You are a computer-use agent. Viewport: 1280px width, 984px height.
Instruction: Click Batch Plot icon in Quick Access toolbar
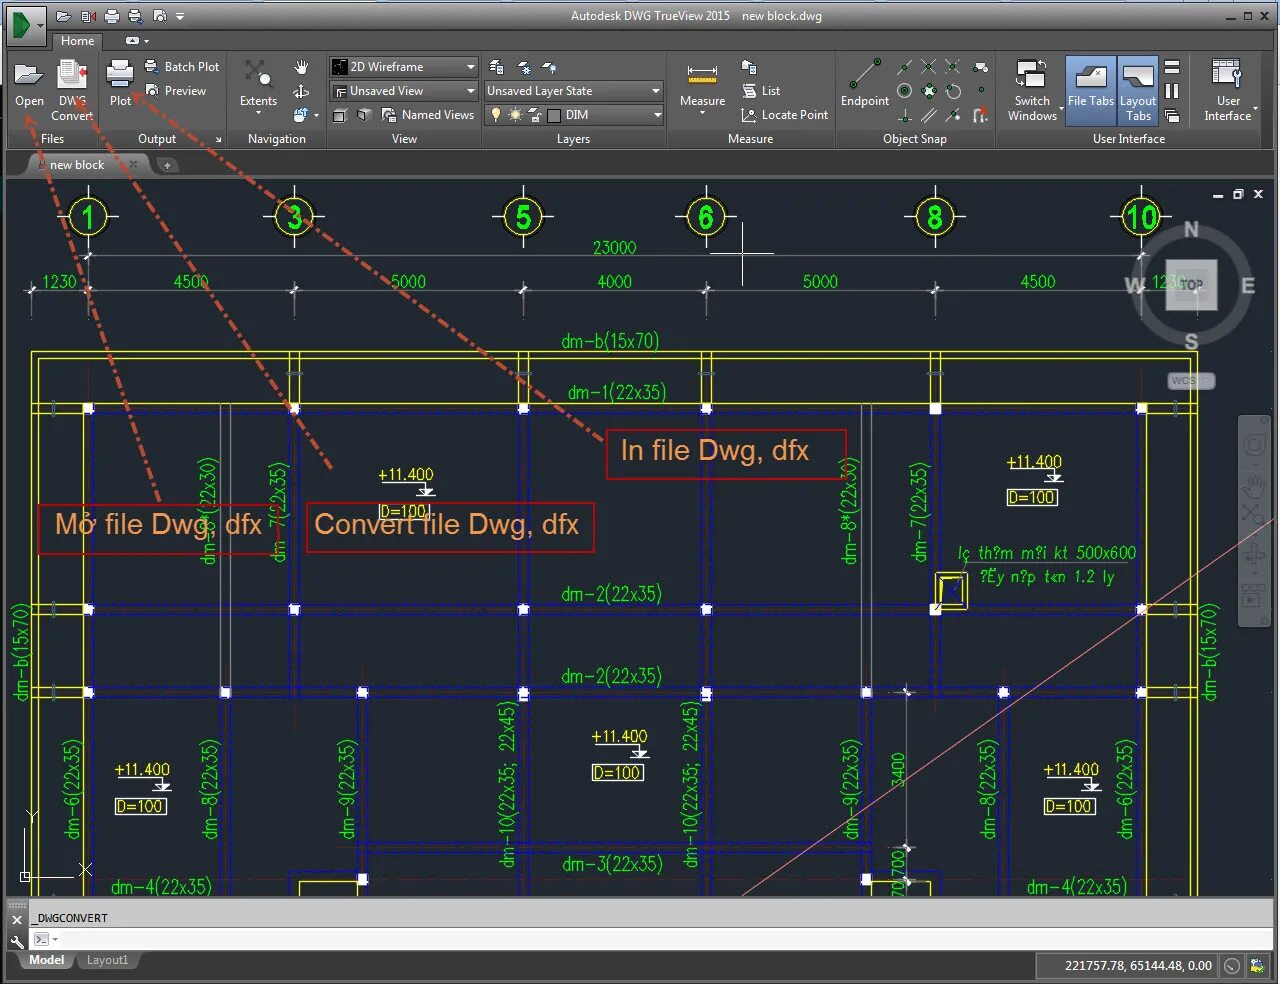[x=135, y=16]
